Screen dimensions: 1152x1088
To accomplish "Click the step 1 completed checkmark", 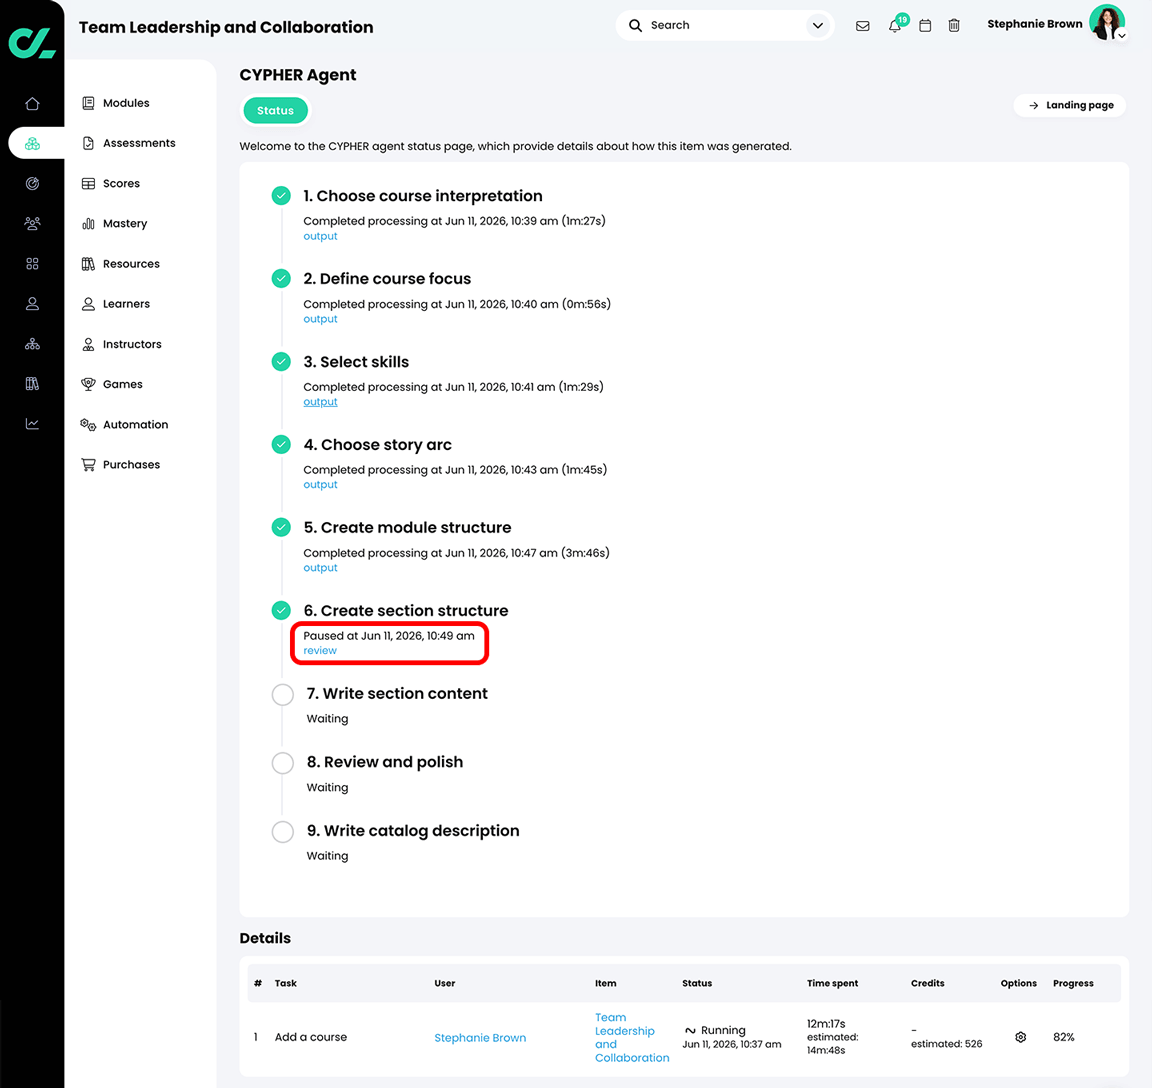I will coord(281,195).
